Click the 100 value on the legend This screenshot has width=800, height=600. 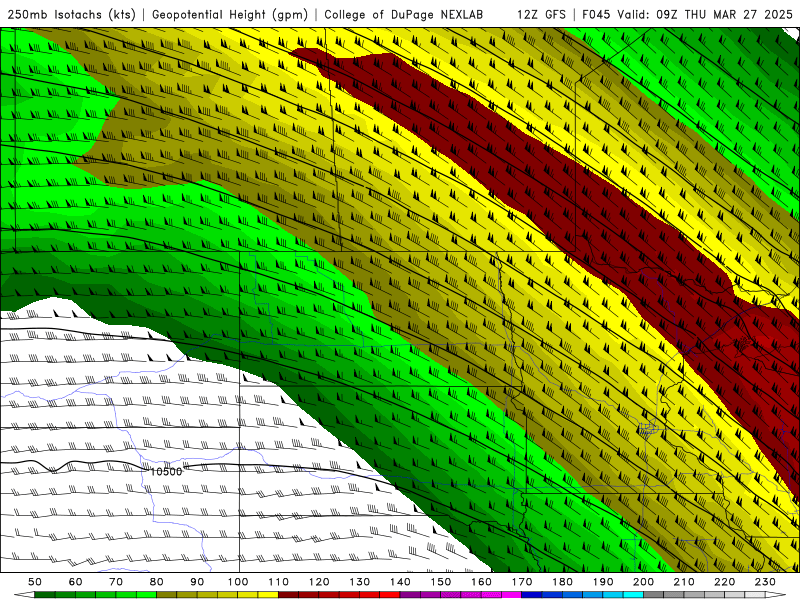238,582
